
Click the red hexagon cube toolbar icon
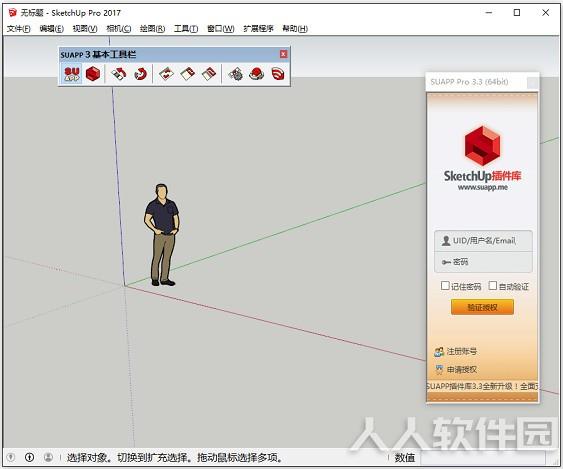[93, 74]
